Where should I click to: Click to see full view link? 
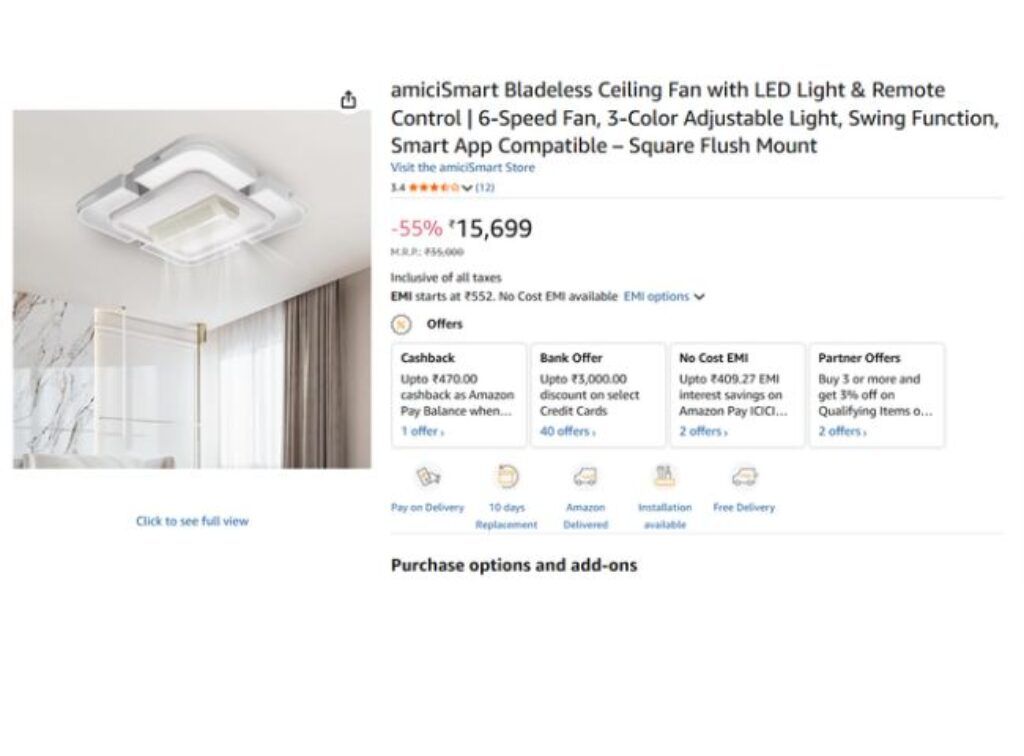pyautogui.click(x=192, y=521)
